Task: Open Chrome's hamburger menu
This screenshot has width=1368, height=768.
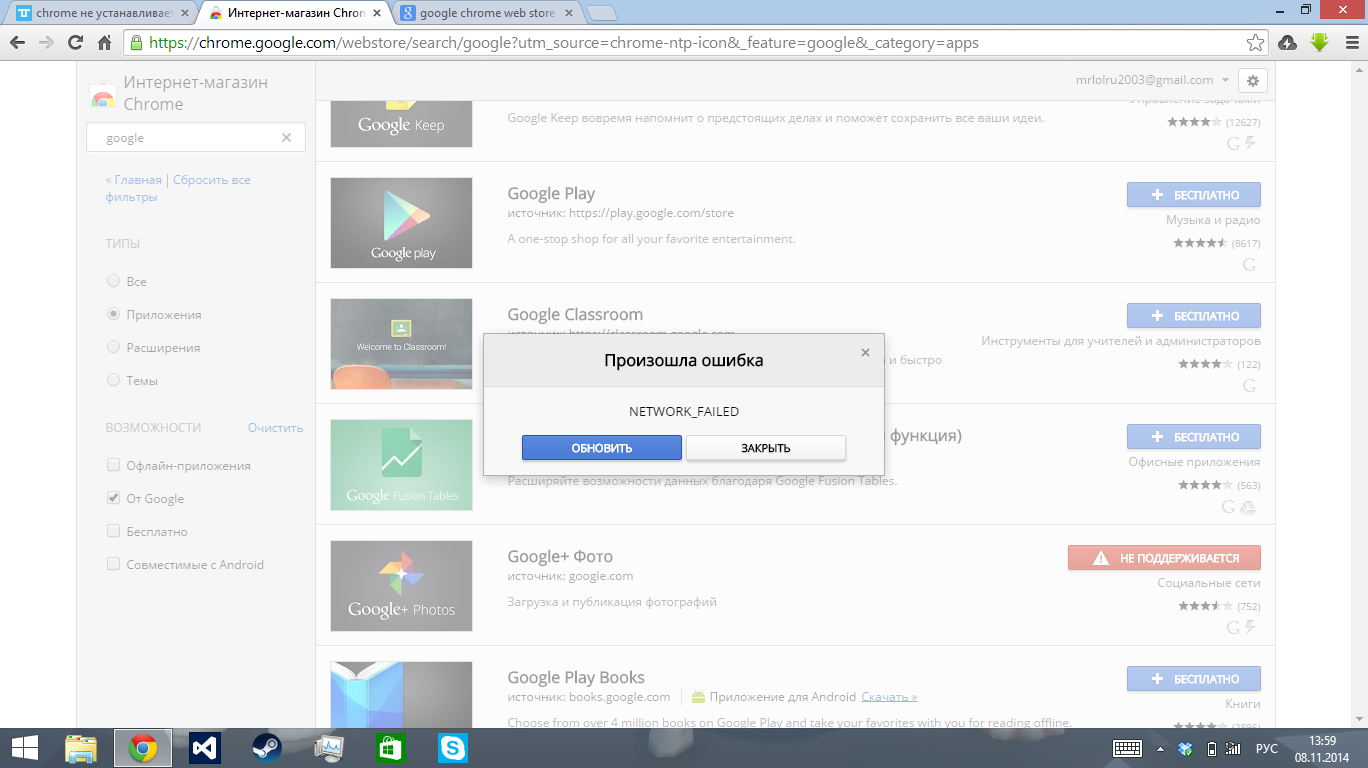Action: [x=1350, y=43]
